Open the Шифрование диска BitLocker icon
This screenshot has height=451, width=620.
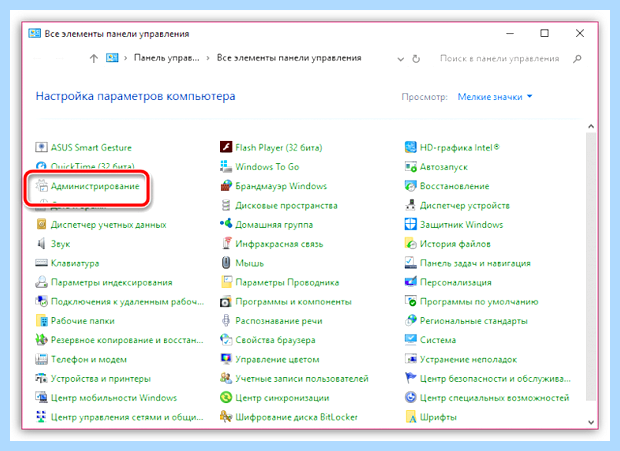[x=226, y=417]
